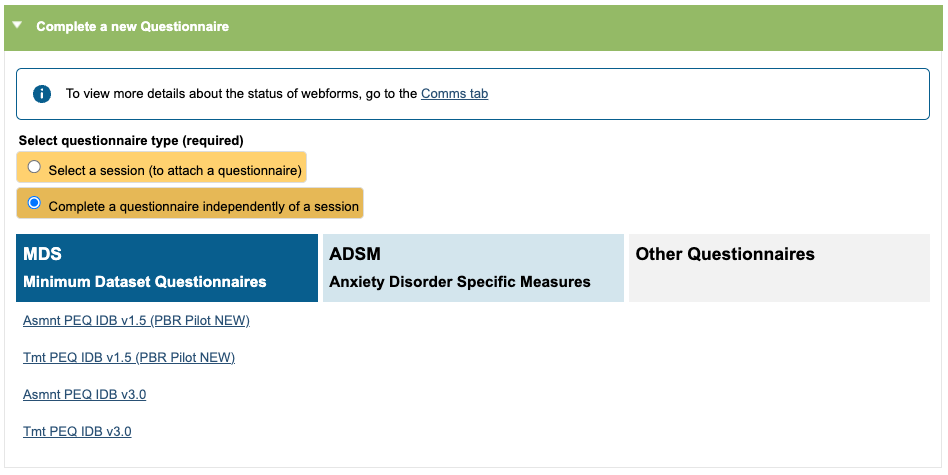Open Tmt PEQ IDB v1.5 (PBR Pilot NEW)

pyautogui.click(x=129, y=358)
